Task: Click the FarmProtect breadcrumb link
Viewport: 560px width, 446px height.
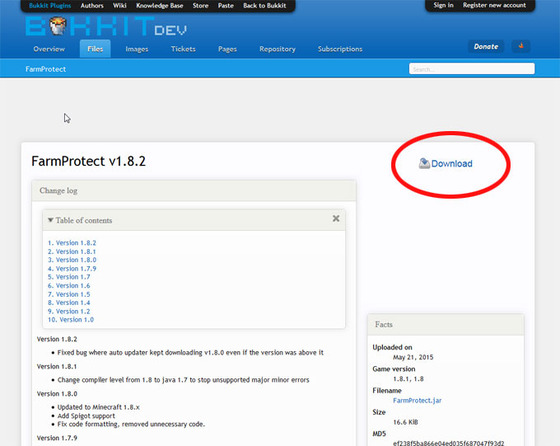Action: click(46, 69)
